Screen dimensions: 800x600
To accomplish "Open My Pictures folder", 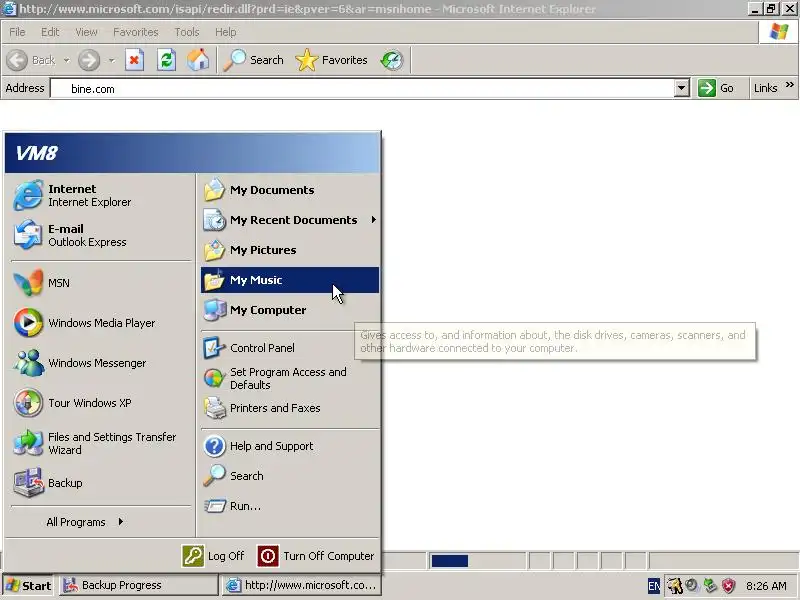I will coord(290,250).
